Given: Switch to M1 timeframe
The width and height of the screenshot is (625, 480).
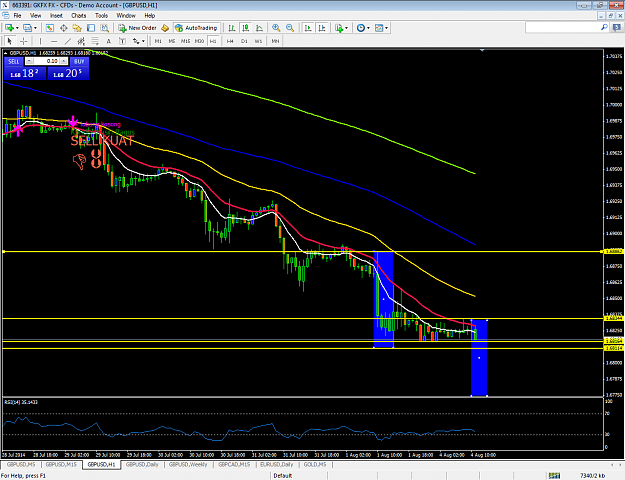Looking at the screenshot, I should (x=158, y=41).
